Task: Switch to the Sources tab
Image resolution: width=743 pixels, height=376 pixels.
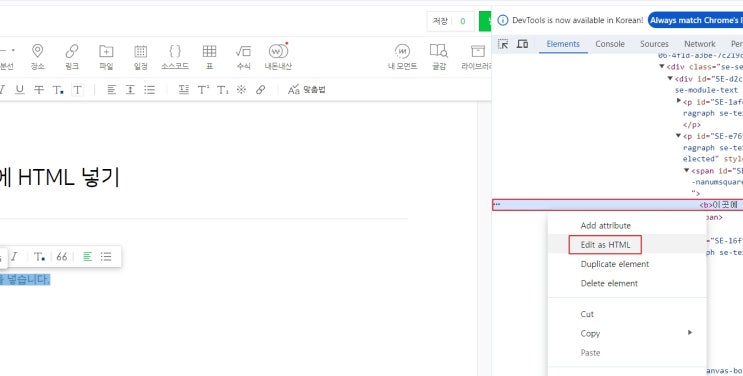Action: (x=654, y=44)
